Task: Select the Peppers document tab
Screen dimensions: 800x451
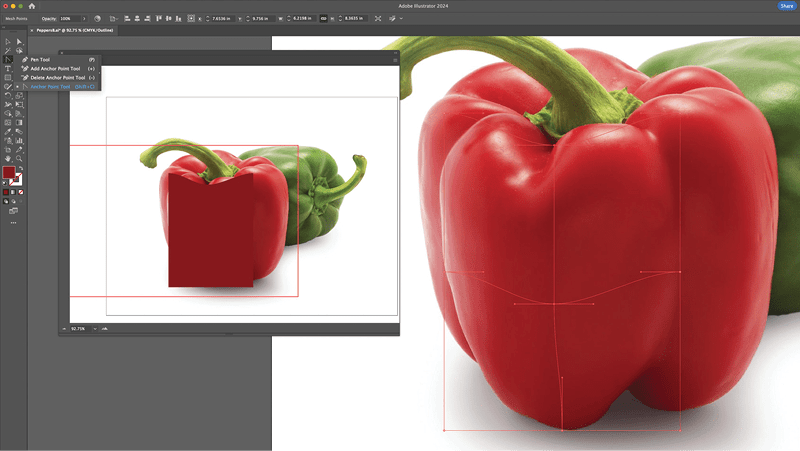Action: [74, 30]
